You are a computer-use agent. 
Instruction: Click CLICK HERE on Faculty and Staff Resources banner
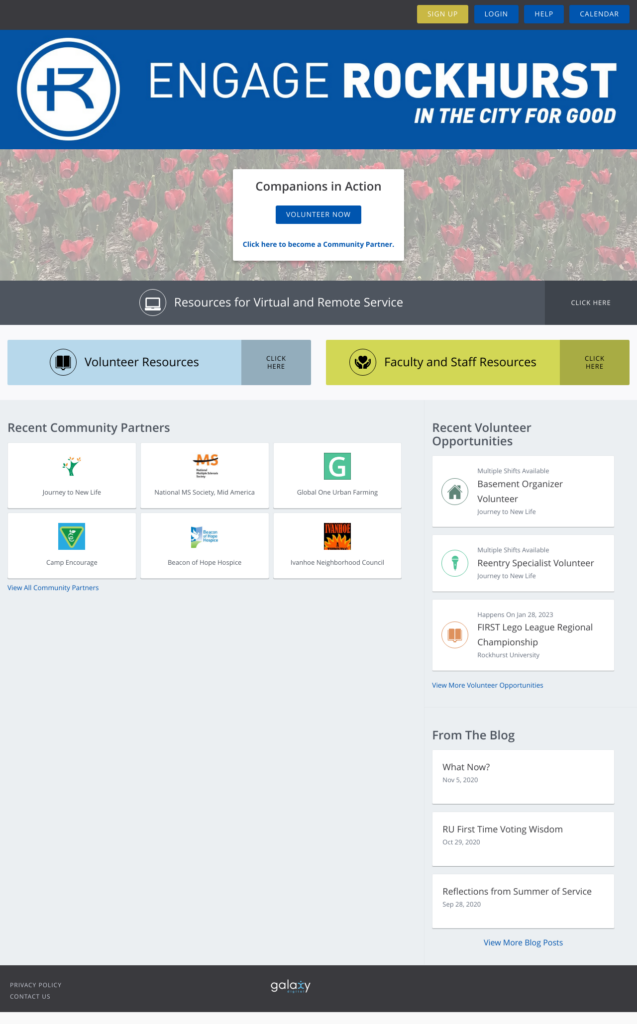(595, 362)
